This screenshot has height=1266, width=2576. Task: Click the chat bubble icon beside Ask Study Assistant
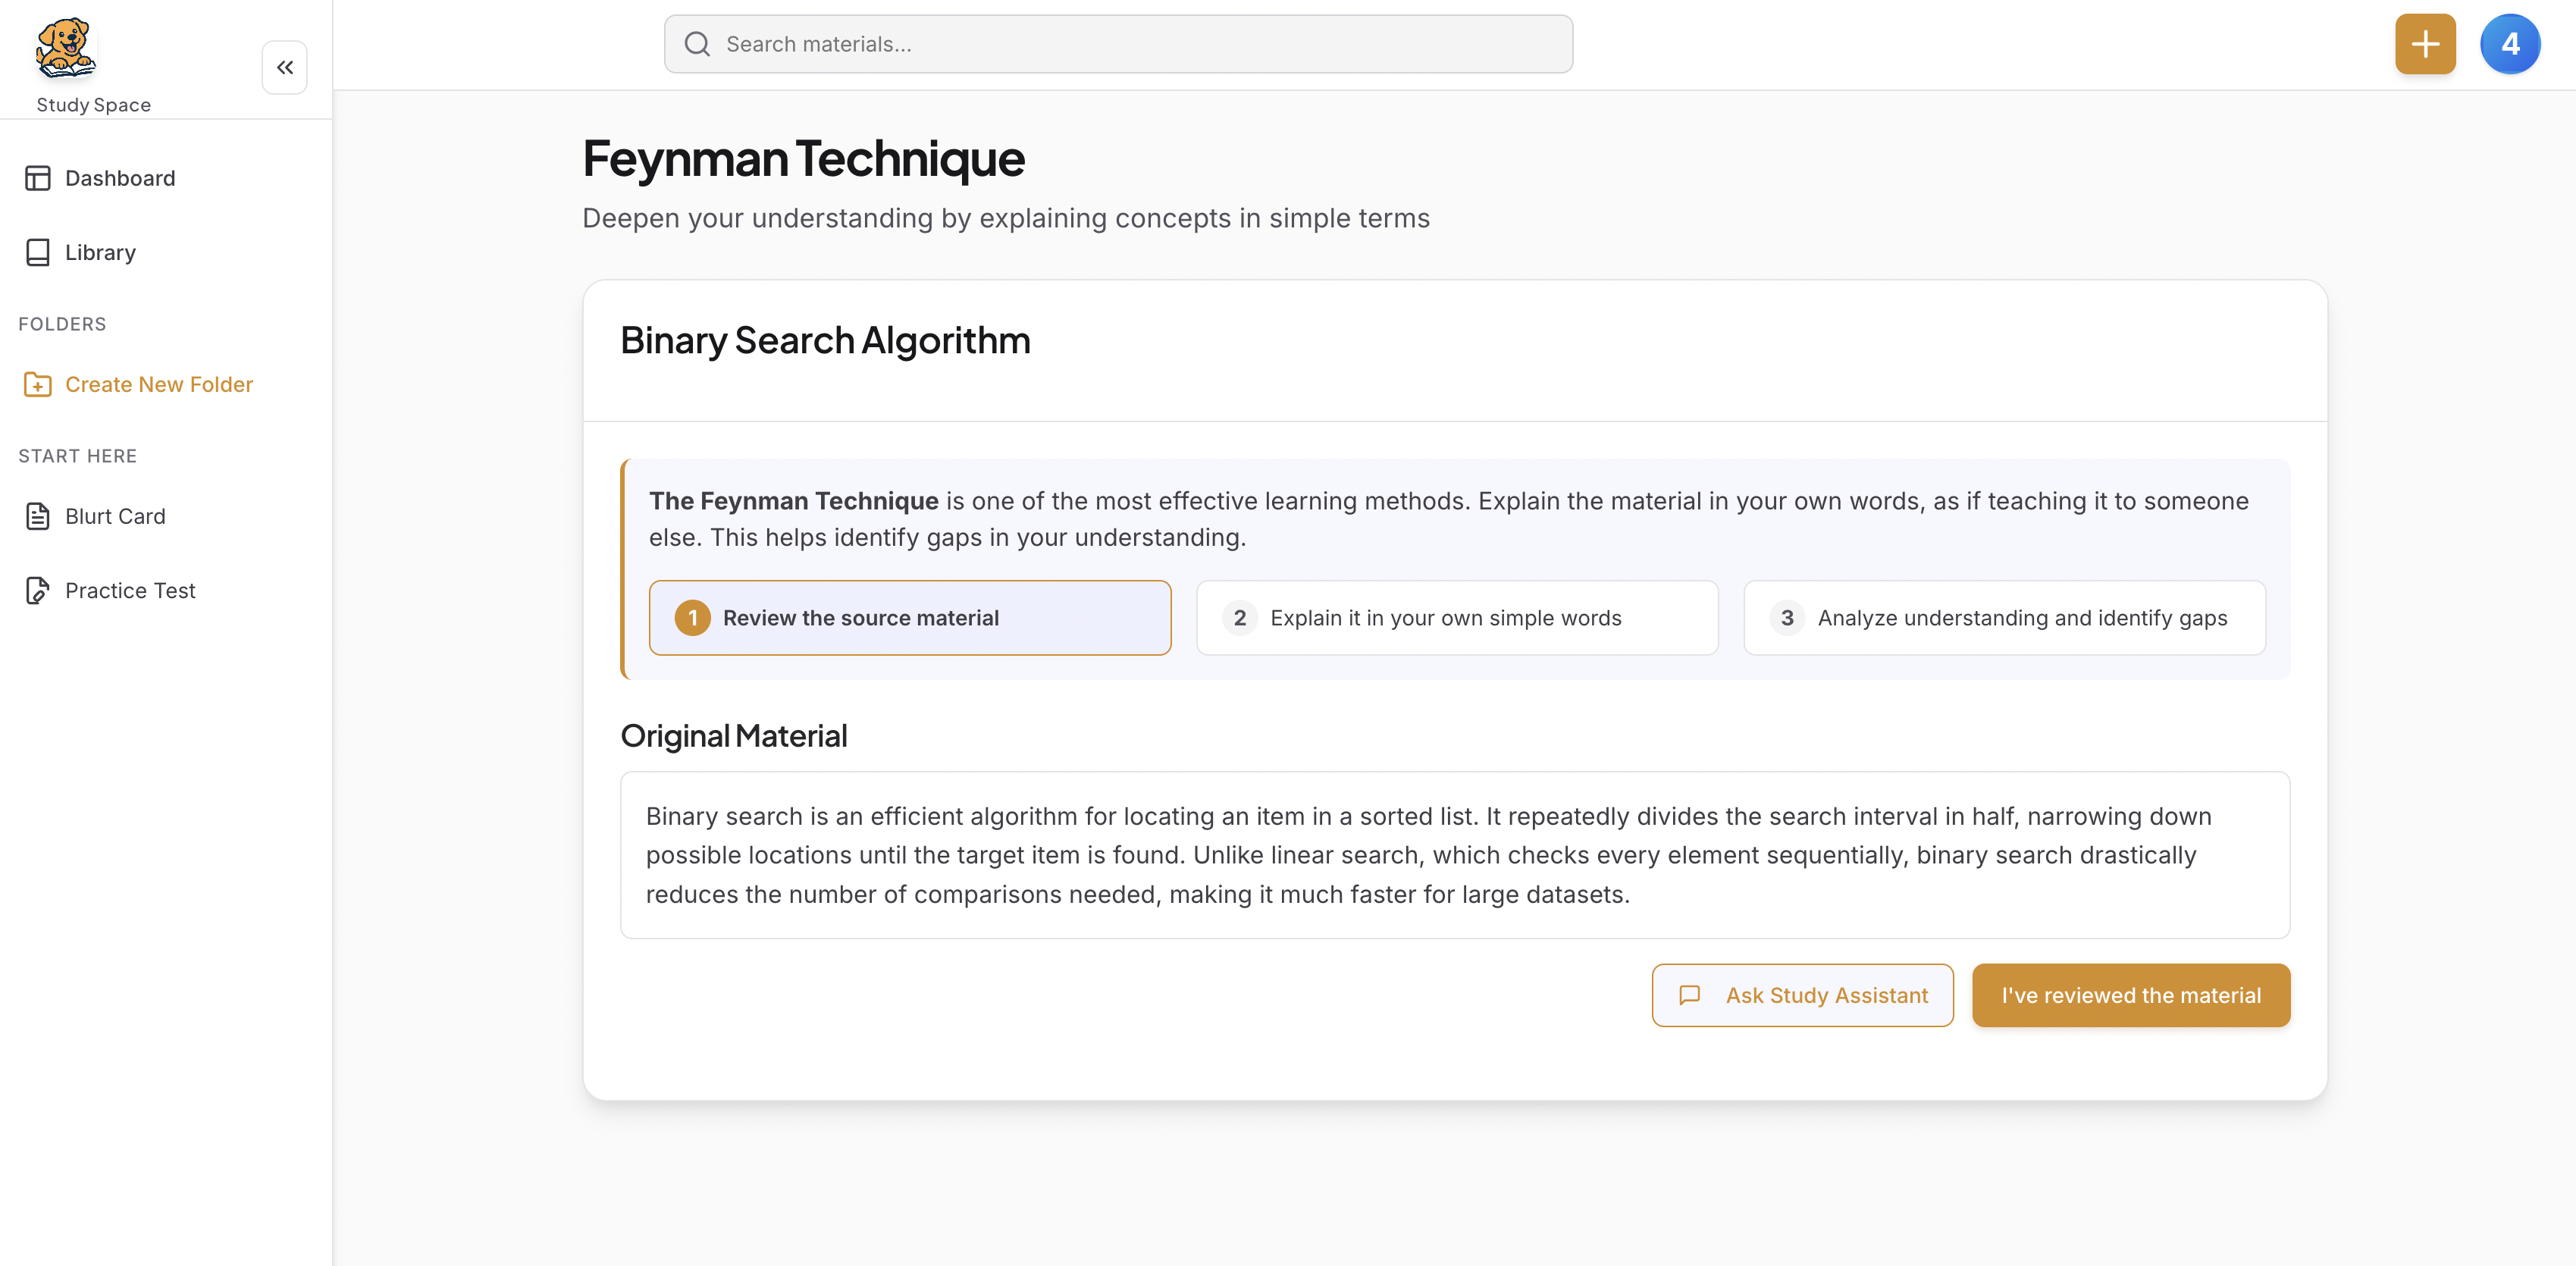tap(1689, 995)
